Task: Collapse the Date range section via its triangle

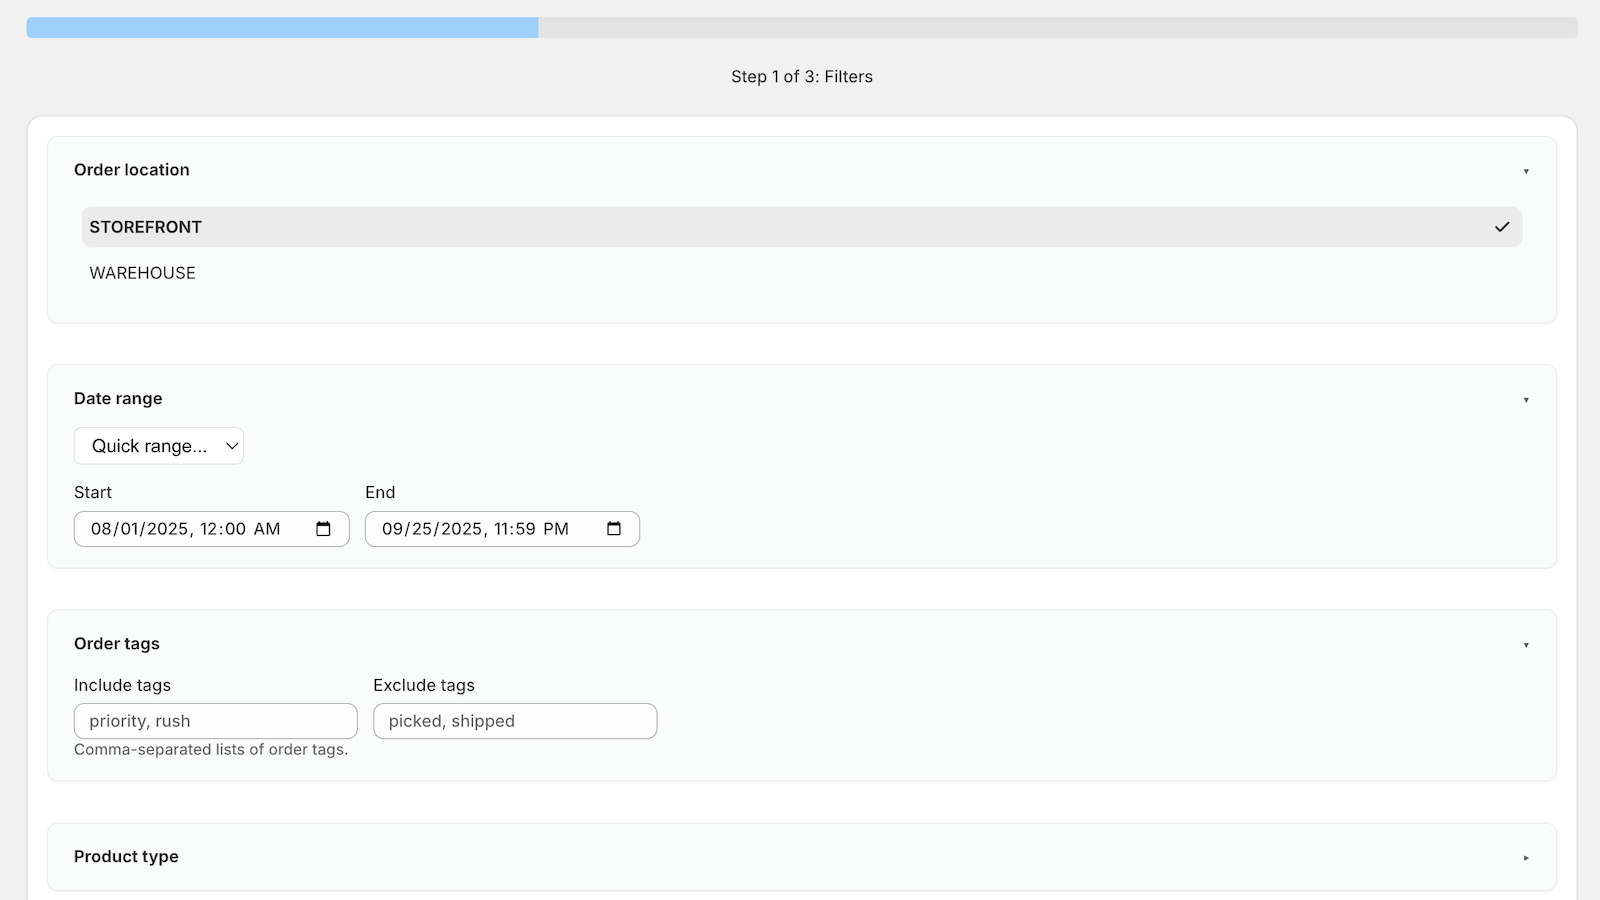Action: coord(1525,398)
